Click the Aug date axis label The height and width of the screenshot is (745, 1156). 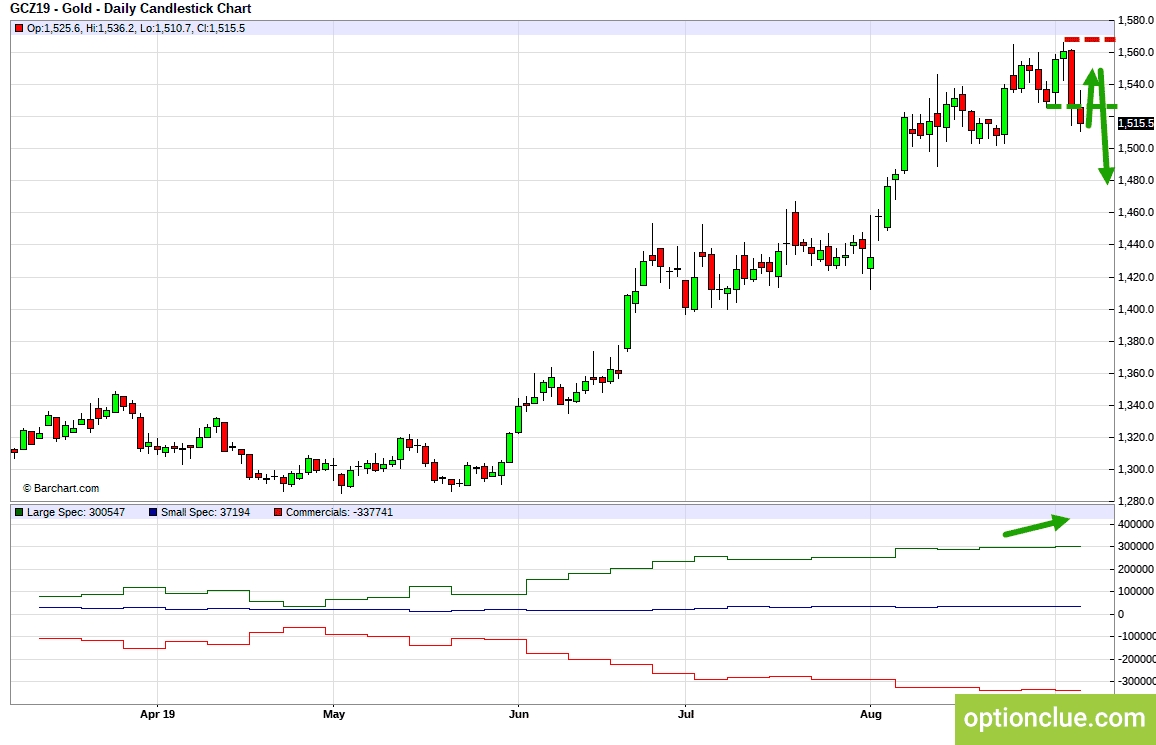click(871, 714)
